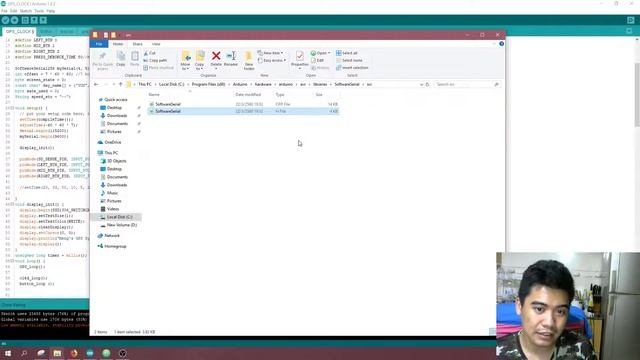
Task: Click the Explorer Help question icon
Action: 501,44
